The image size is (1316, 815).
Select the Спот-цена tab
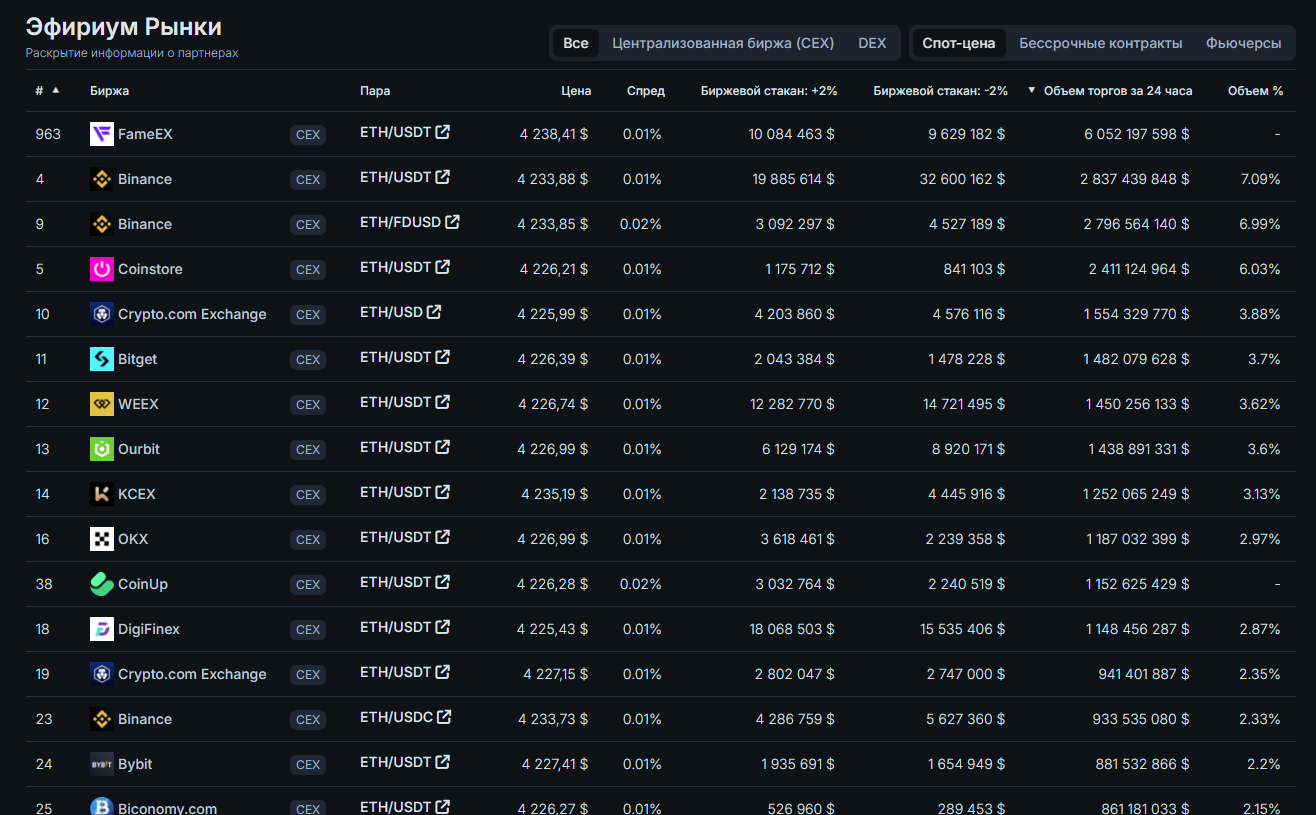(959, 43)
